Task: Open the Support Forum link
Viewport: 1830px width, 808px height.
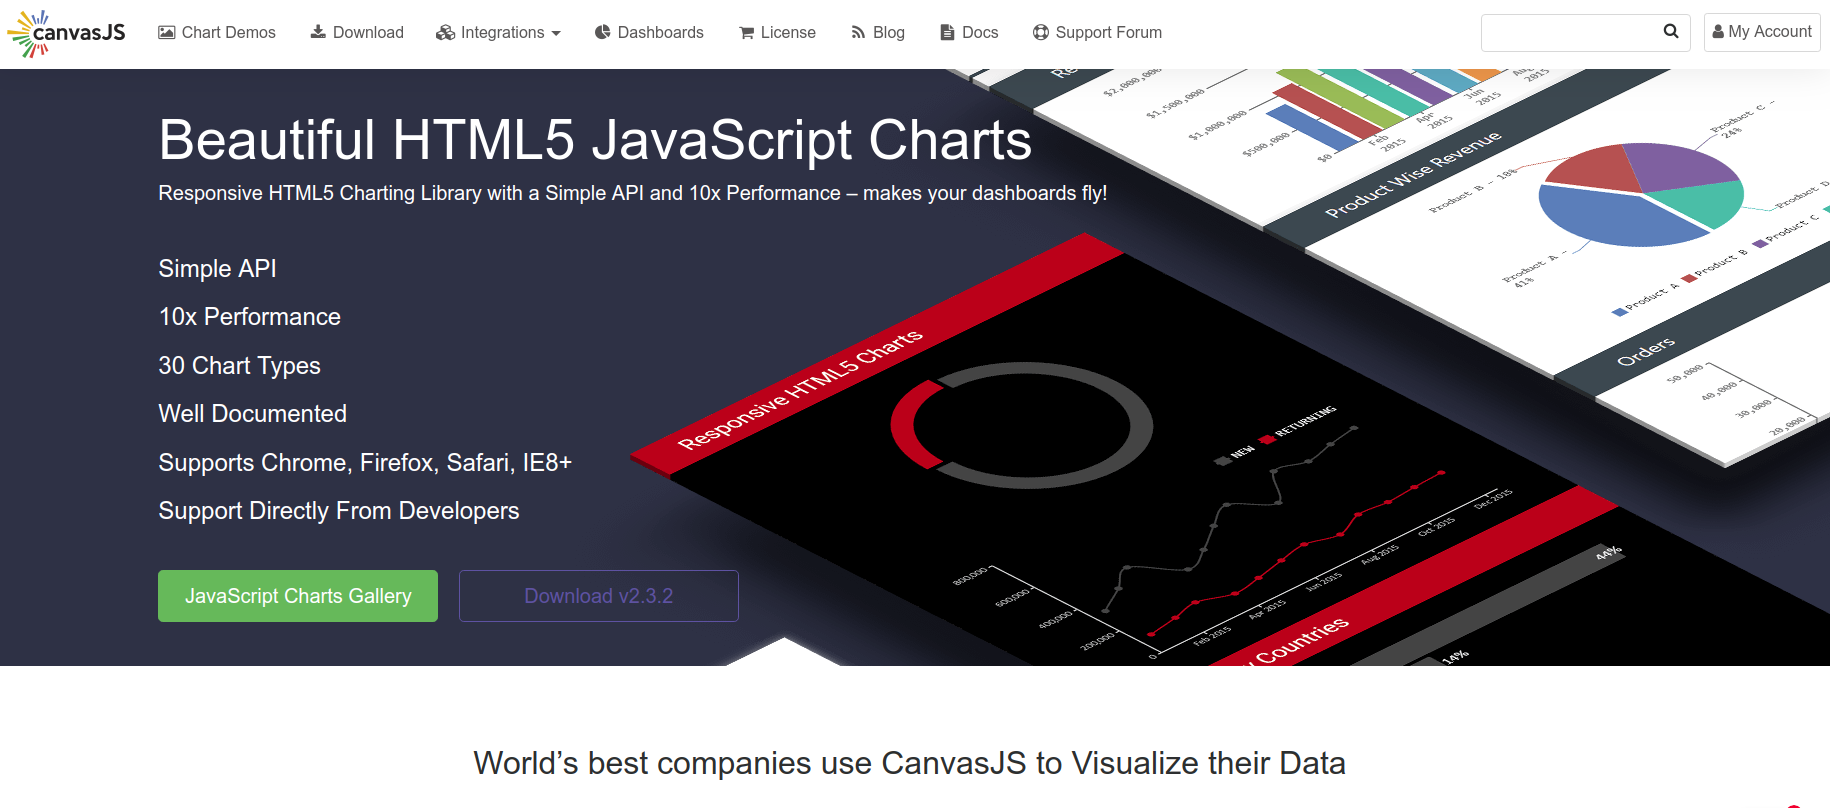Action: (x=1108, y=33)
